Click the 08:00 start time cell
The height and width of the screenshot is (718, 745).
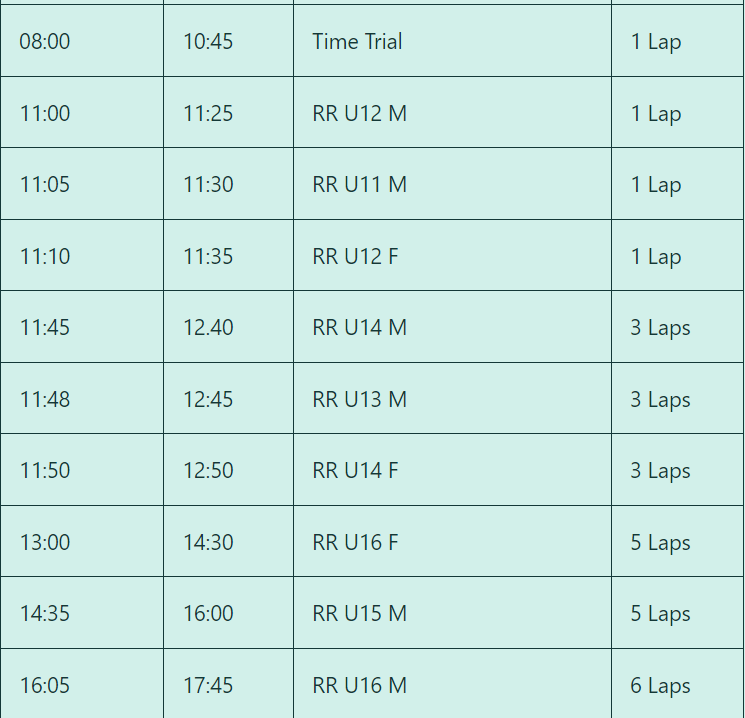pyautogui.click(x=82, y=41)
